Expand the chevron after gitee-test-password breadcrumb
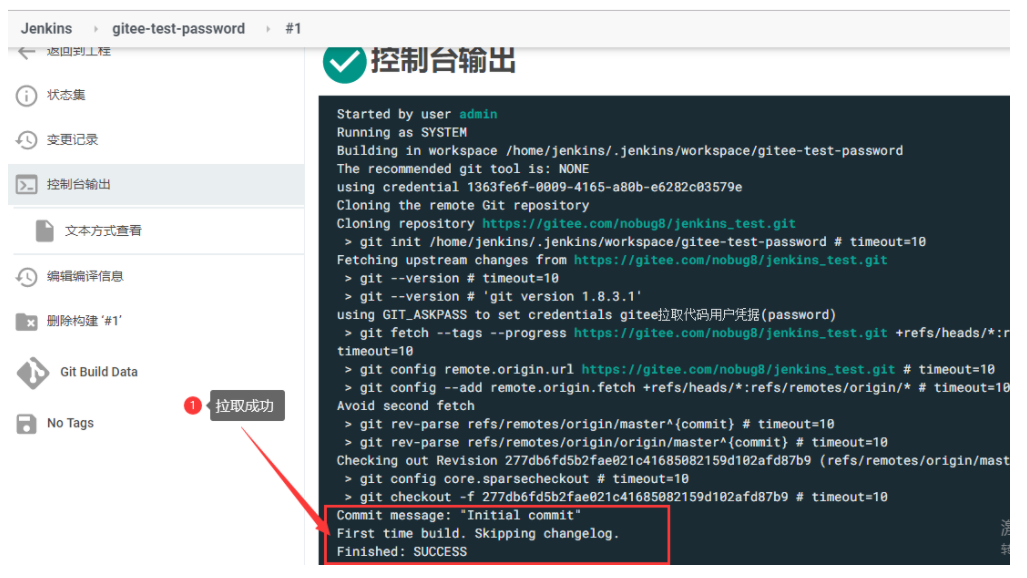 (x=268, y=29)
